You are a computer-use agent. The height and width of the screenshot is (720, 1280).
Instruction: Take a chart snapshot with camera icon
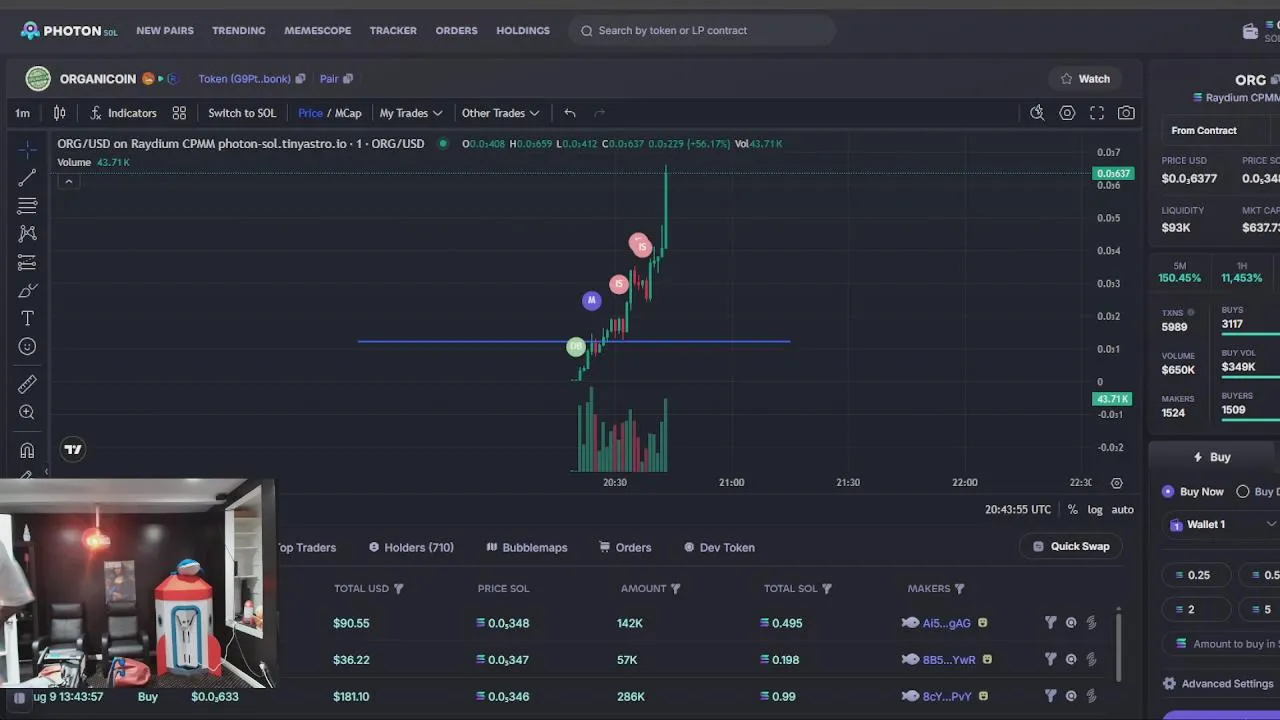click(x=1126, y=113)
